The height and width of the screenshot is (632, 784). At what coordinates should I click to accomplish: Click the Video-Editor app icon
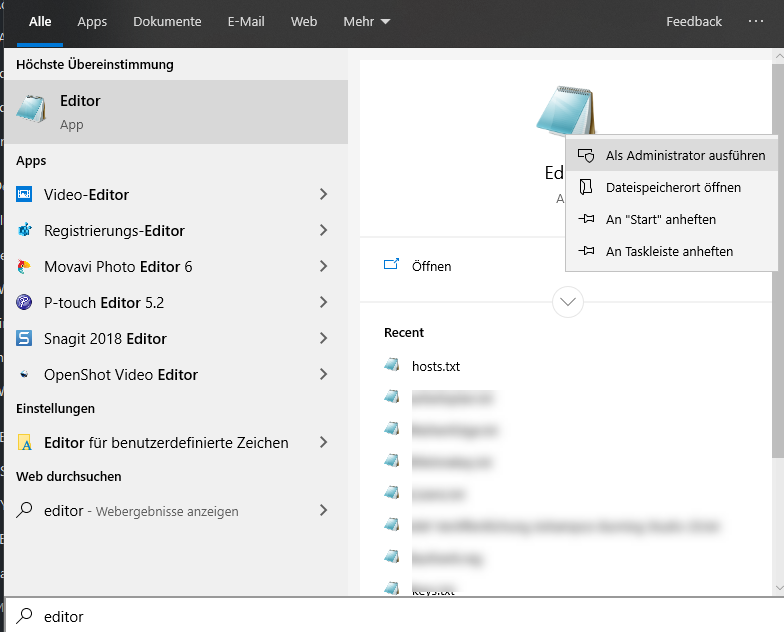(24, 194)
